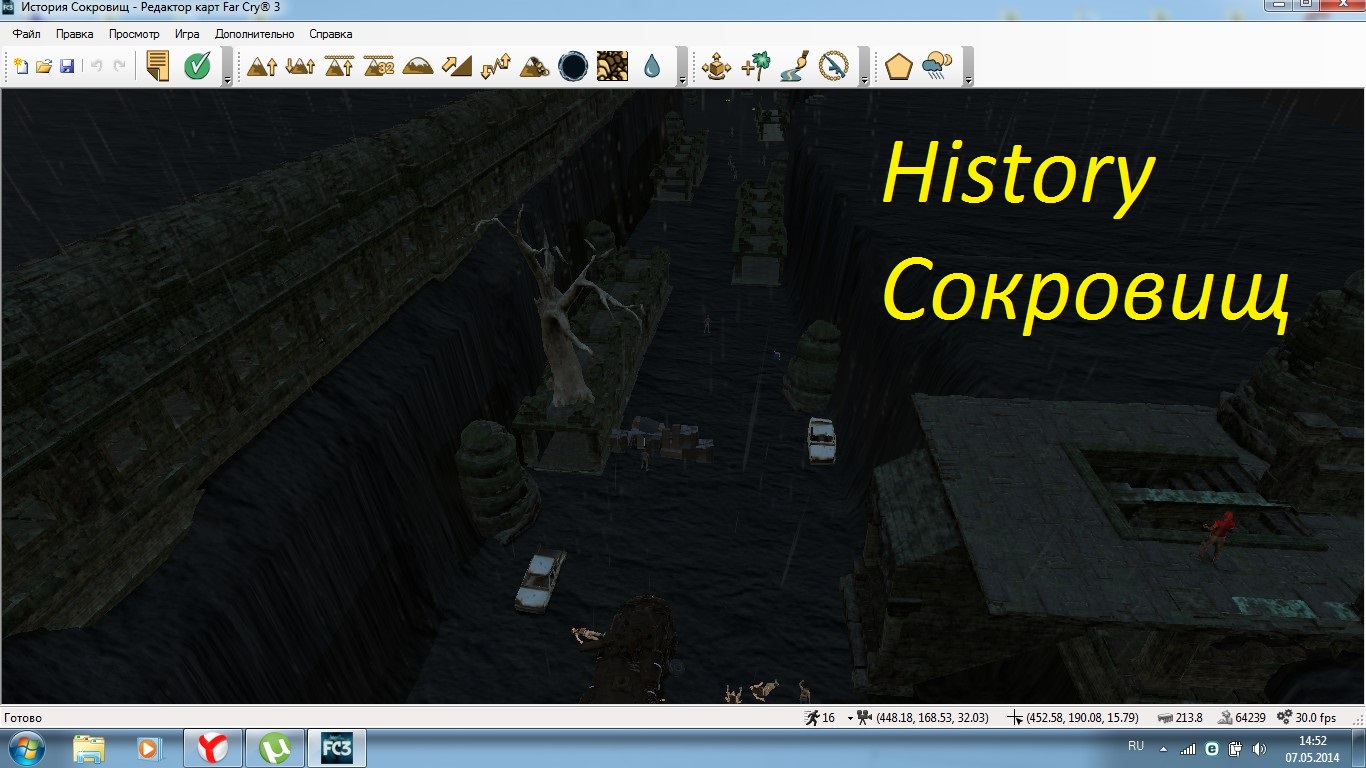Click the RU language indicator

1136,746
